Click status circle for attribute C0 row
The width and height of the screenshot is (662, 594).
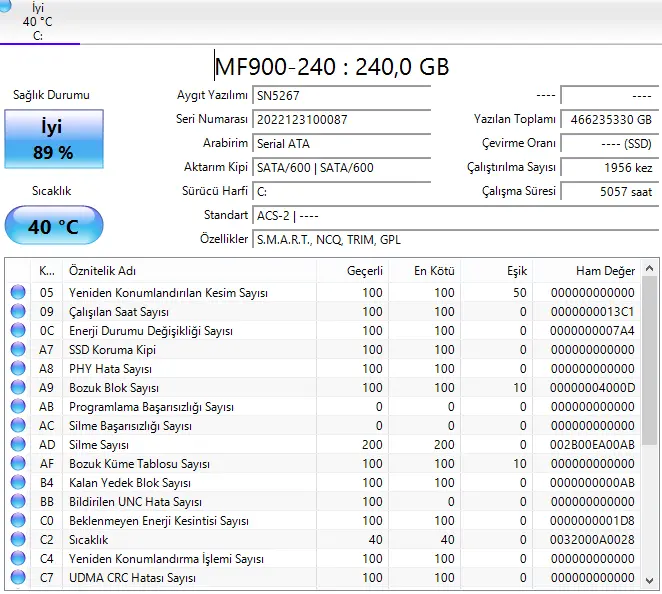point(18,520)
